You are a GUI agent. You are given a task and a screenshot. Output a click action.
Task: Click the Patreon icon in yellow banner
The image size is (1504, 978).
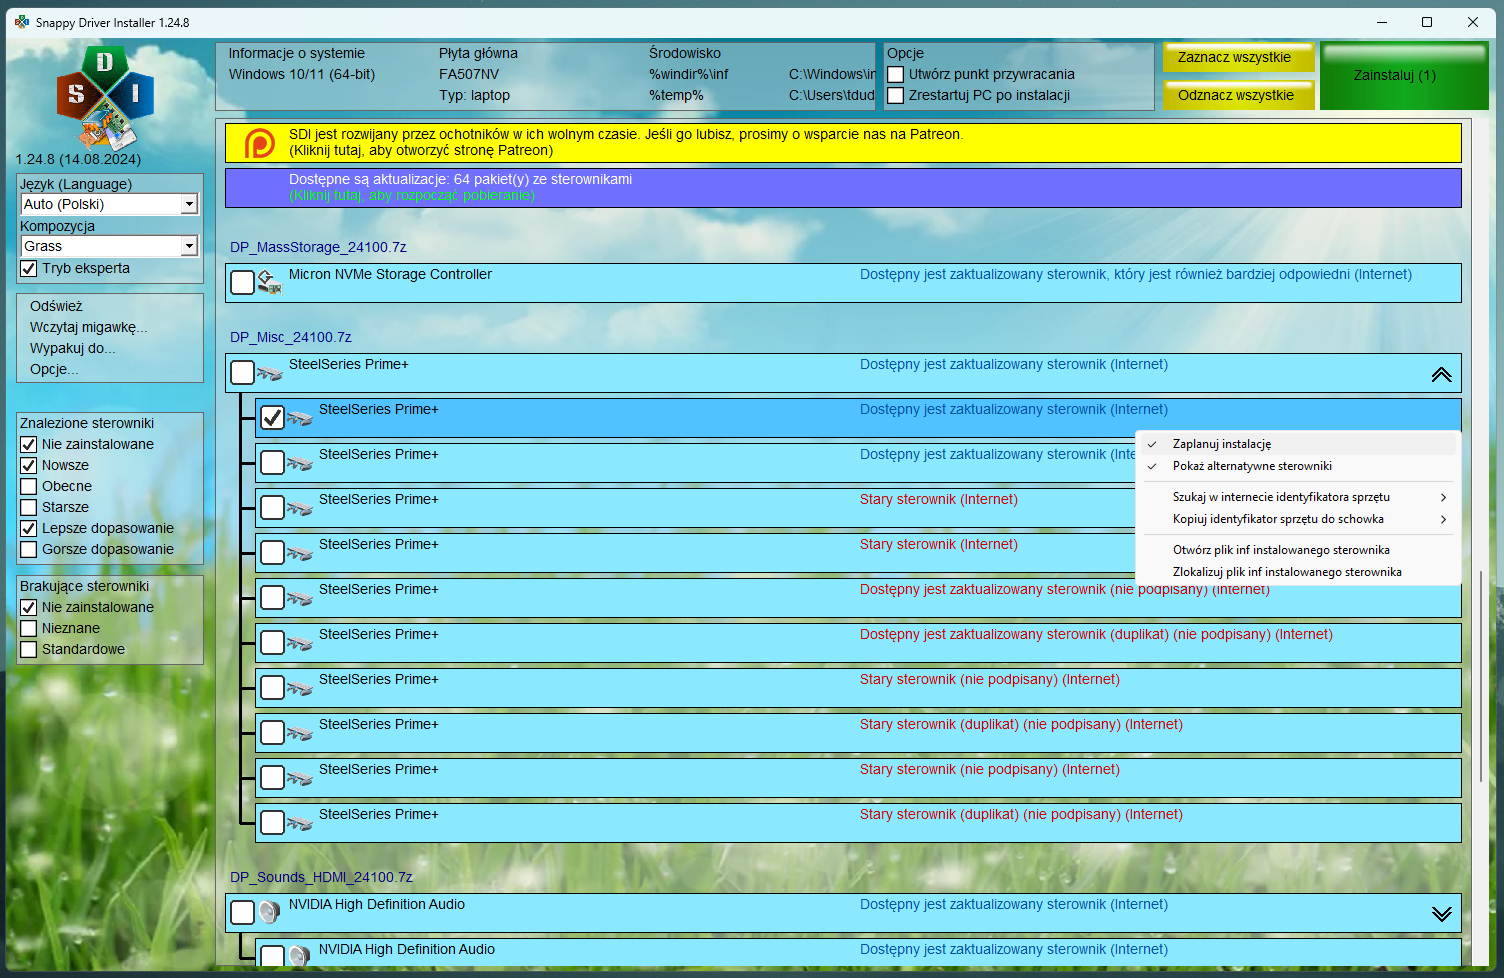click(260, 143)
